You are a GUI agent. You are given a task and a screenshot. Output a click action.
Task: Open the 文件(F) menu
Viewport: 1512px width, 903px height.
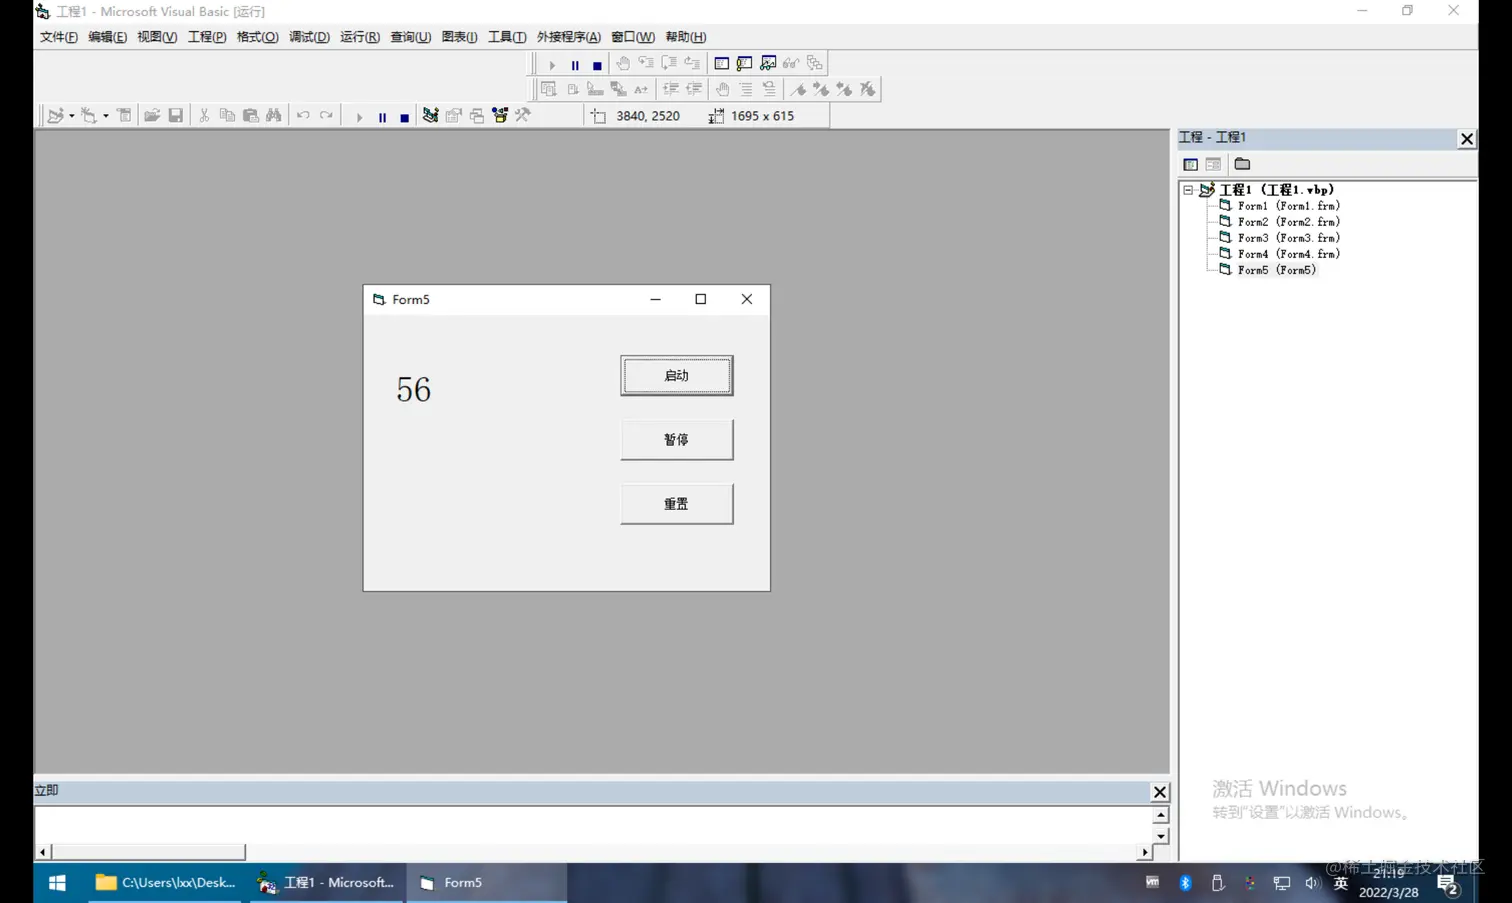tap(58, 37)
